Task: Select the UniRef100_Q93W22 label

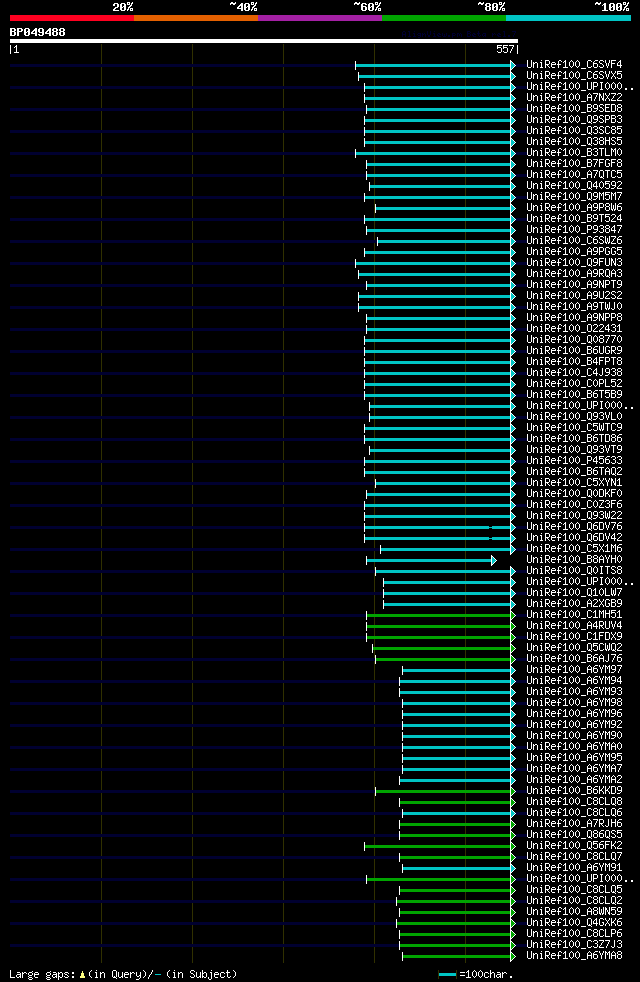Action: 574,516
